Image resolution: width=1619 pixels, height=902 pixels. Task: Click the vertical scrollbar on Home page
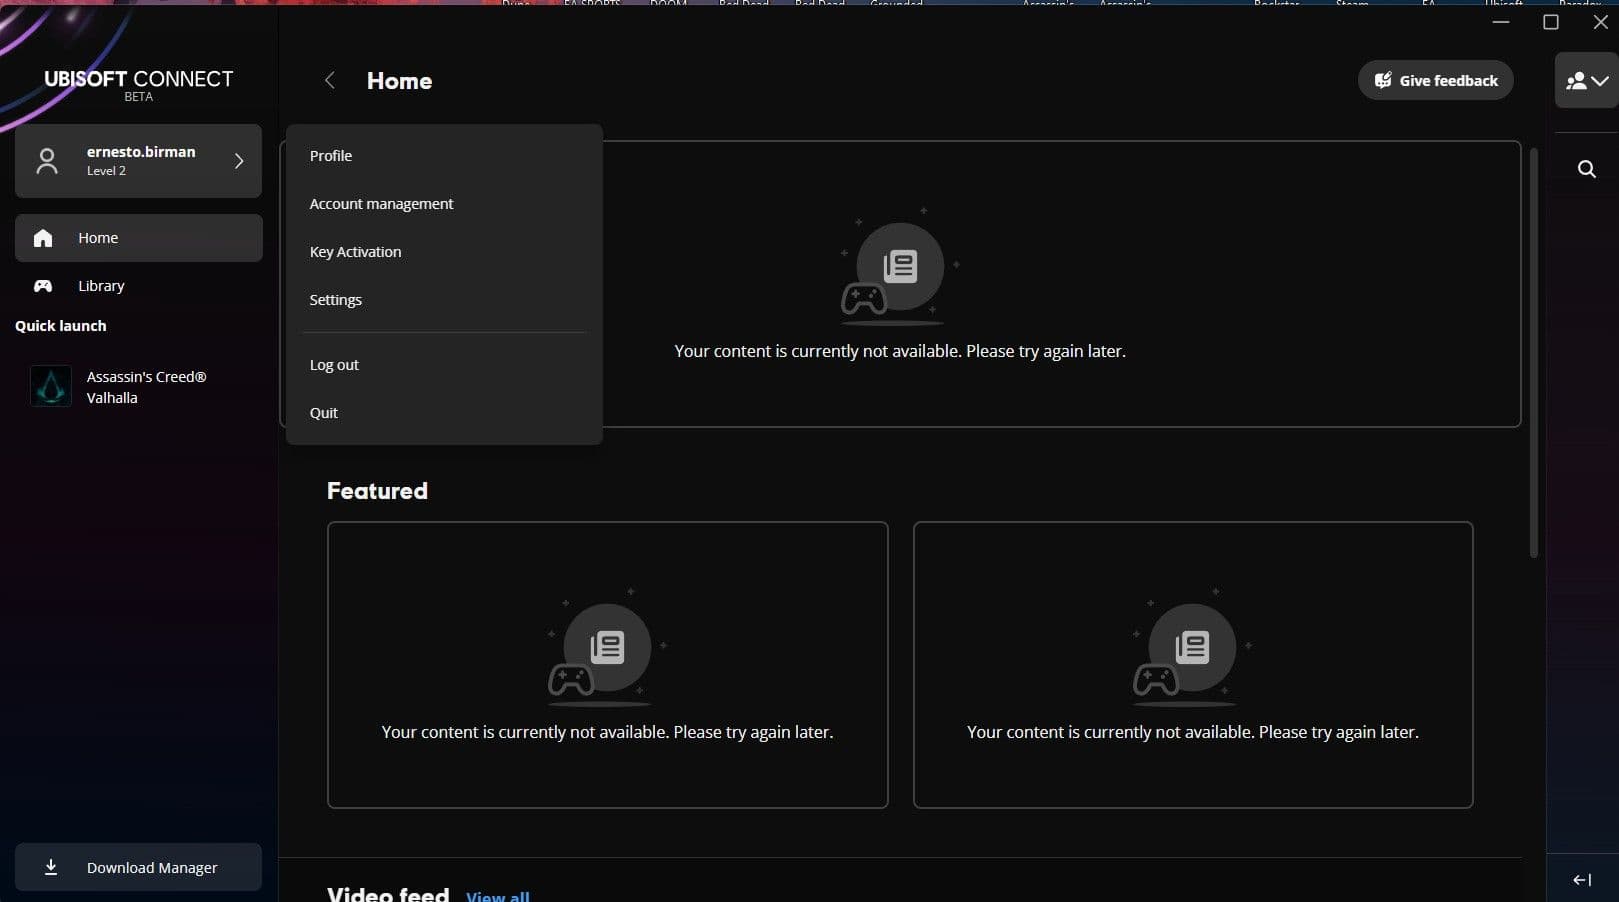click(1533, 352)
